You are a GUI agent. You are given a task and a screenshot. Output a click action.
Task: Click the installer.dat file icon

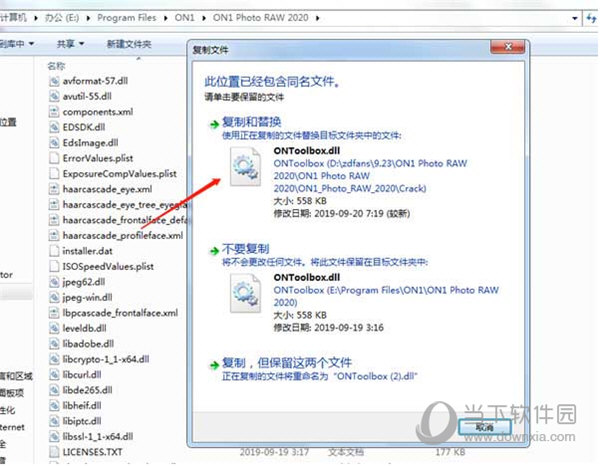tap(54, 251)
